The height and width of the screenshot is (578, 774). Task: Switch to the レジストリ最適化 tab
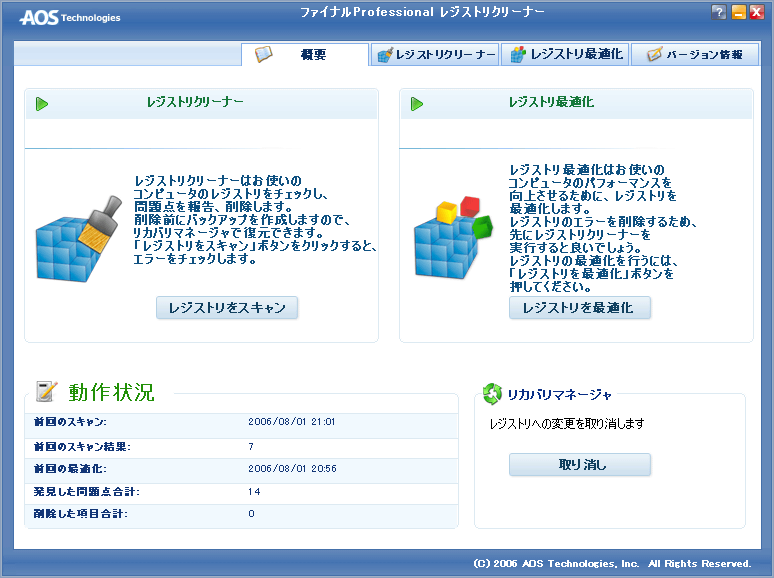[566, 54]
